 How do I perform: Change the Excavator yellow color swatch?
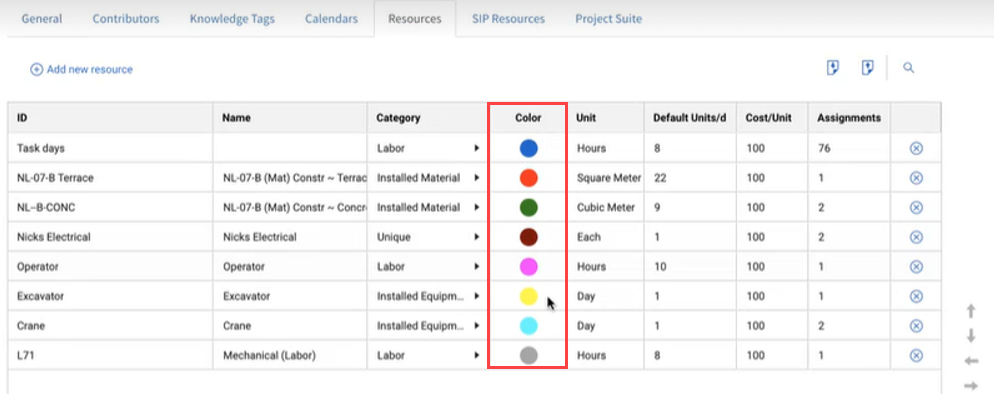click(x=529, y=296)
